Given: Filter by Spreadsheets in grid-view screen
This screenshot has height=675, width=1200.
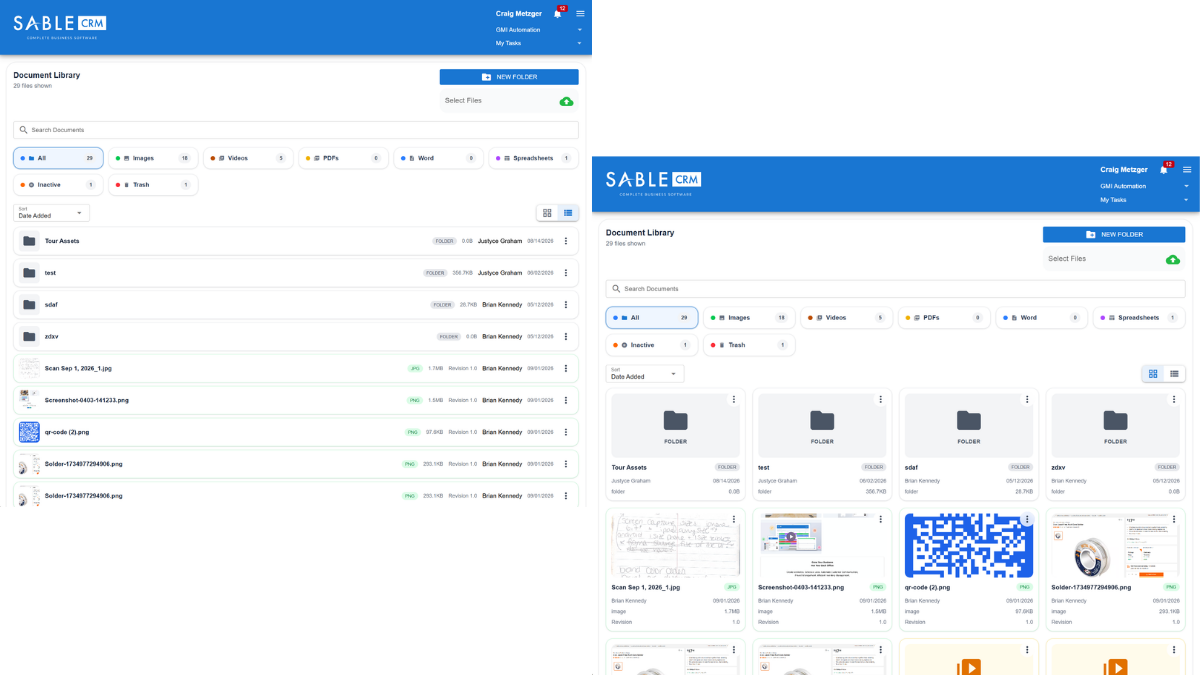Looking at the screenshot, I should click(x=1139, y=318).
